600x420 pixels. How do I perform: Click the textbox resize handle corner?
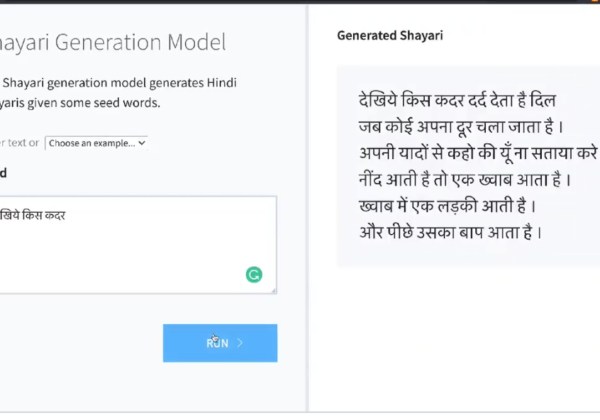[x=274, y=291]
